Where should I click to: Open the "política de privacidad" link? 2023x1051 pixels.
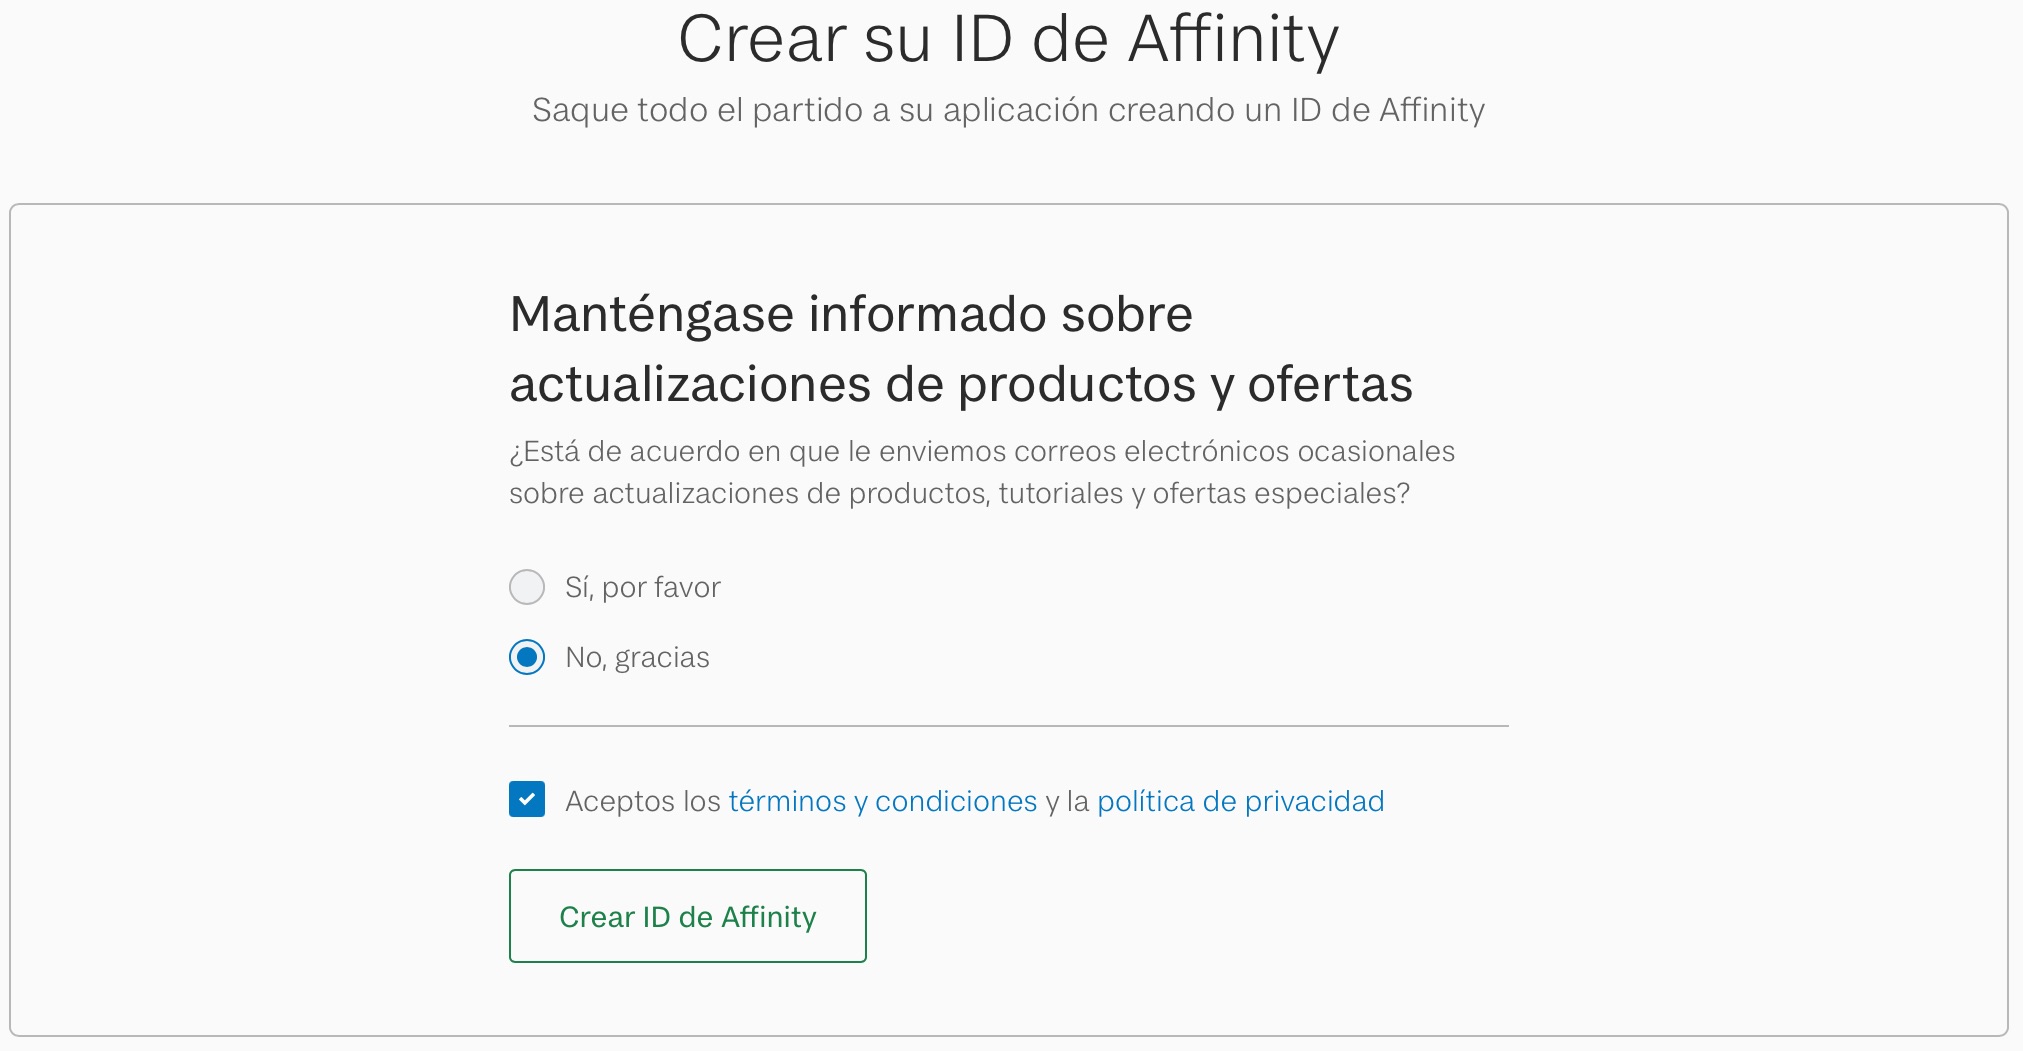click(x=1240, y=801)
